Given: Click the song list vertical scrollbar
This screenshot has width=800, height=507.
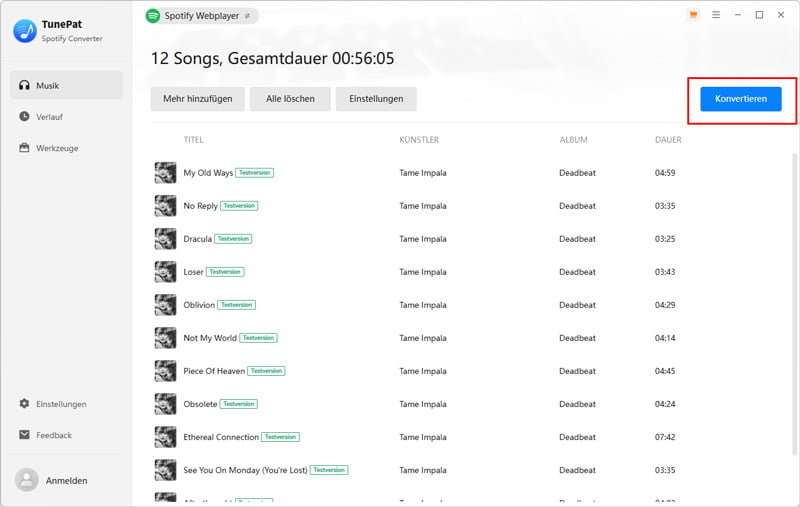Looking at the screenshot, I should click(794, 303).
